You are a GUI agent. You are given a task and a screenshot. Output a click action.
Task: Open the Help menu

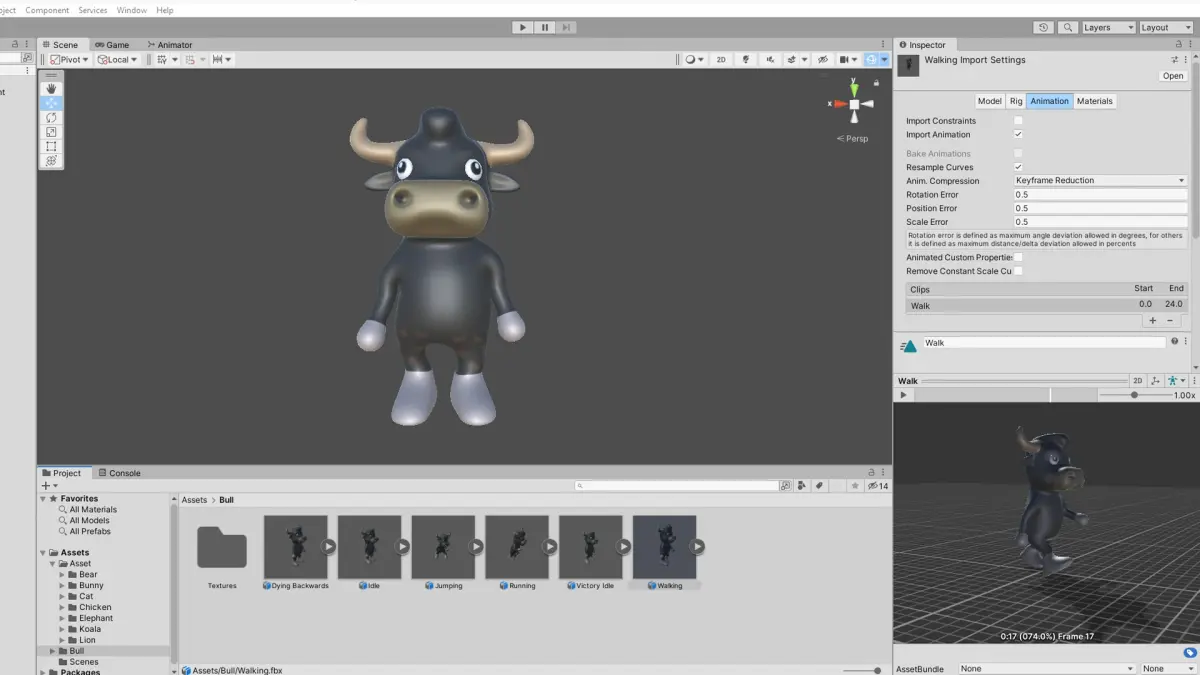pos(165,10)
